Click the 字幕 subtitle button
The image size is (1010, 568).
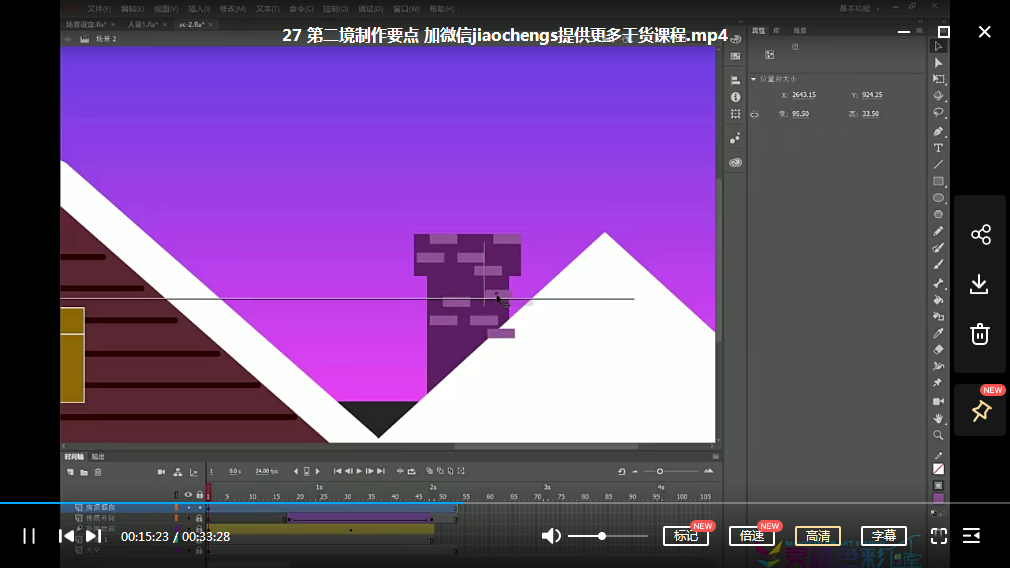884,536
